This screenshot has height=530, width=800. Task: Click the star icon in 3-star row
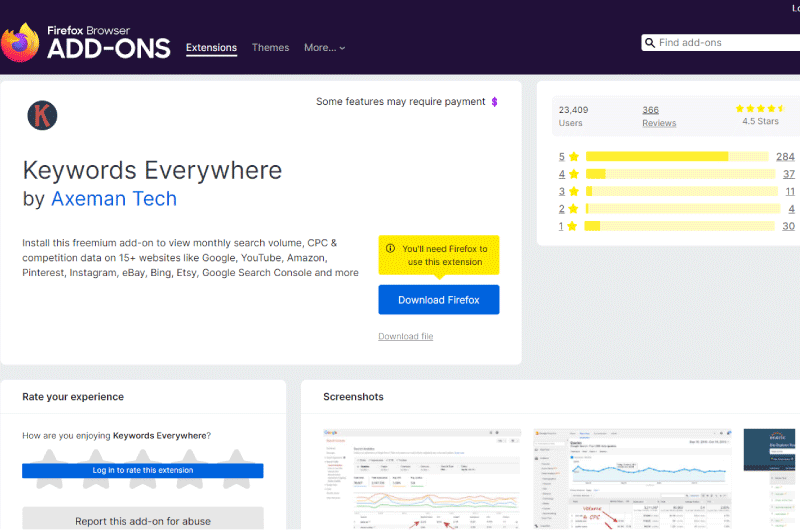click(x=574, y=191)
